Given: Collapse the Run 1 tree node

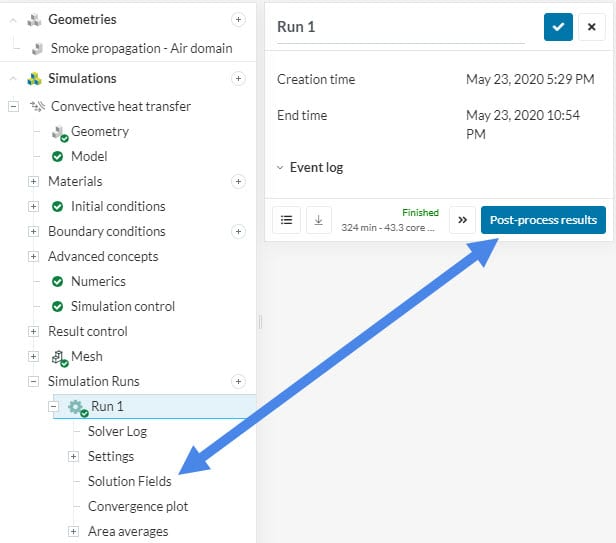Looking at the screenshot, I should pyautogui.click(x=53, y=406).
